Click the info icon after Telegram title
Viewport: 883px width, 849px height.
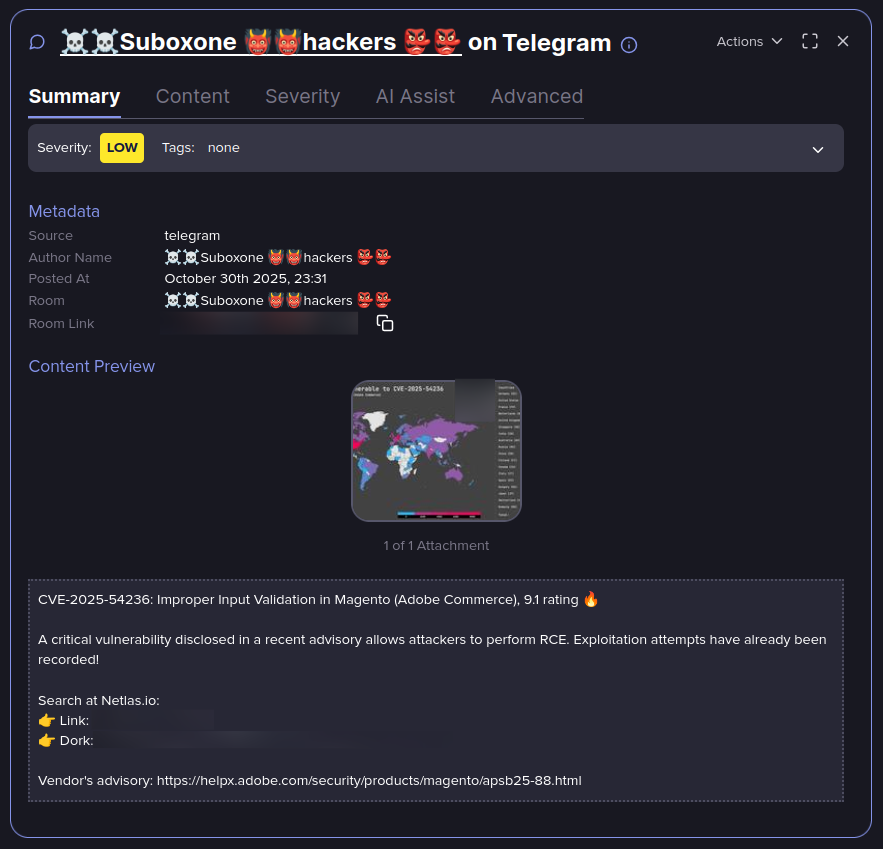tap(628, 44)
